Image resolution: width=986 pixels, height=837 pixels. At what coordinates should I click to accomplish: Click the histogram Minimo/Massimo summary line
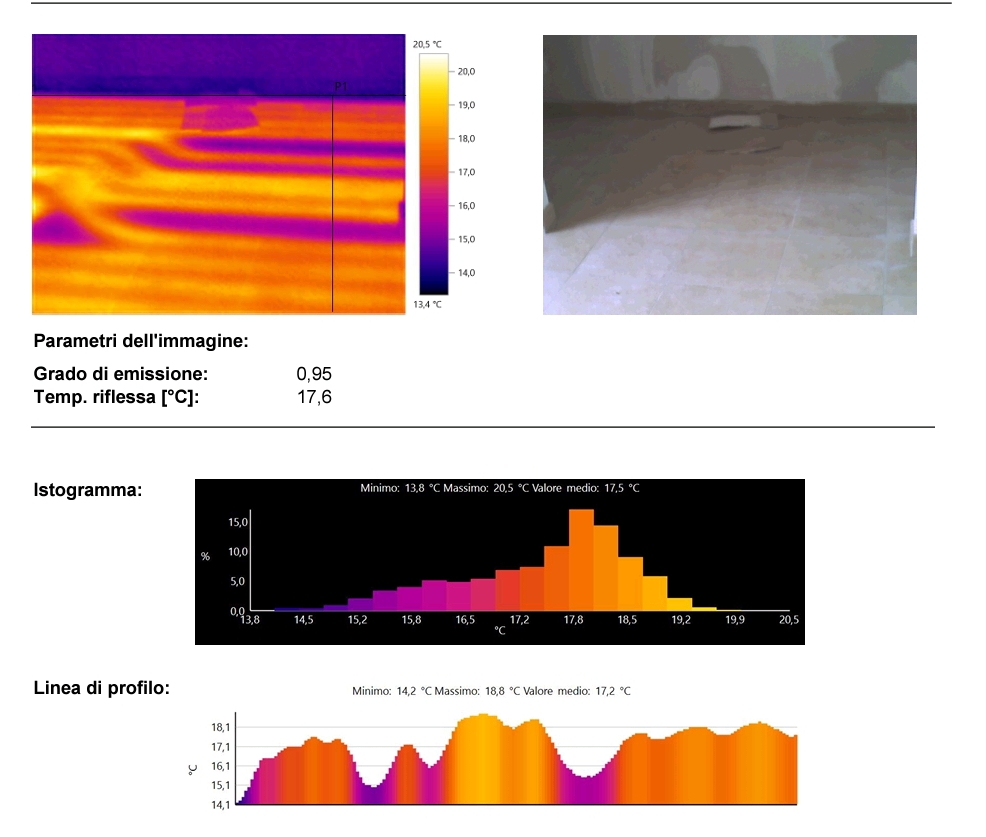tap(500, 488)
